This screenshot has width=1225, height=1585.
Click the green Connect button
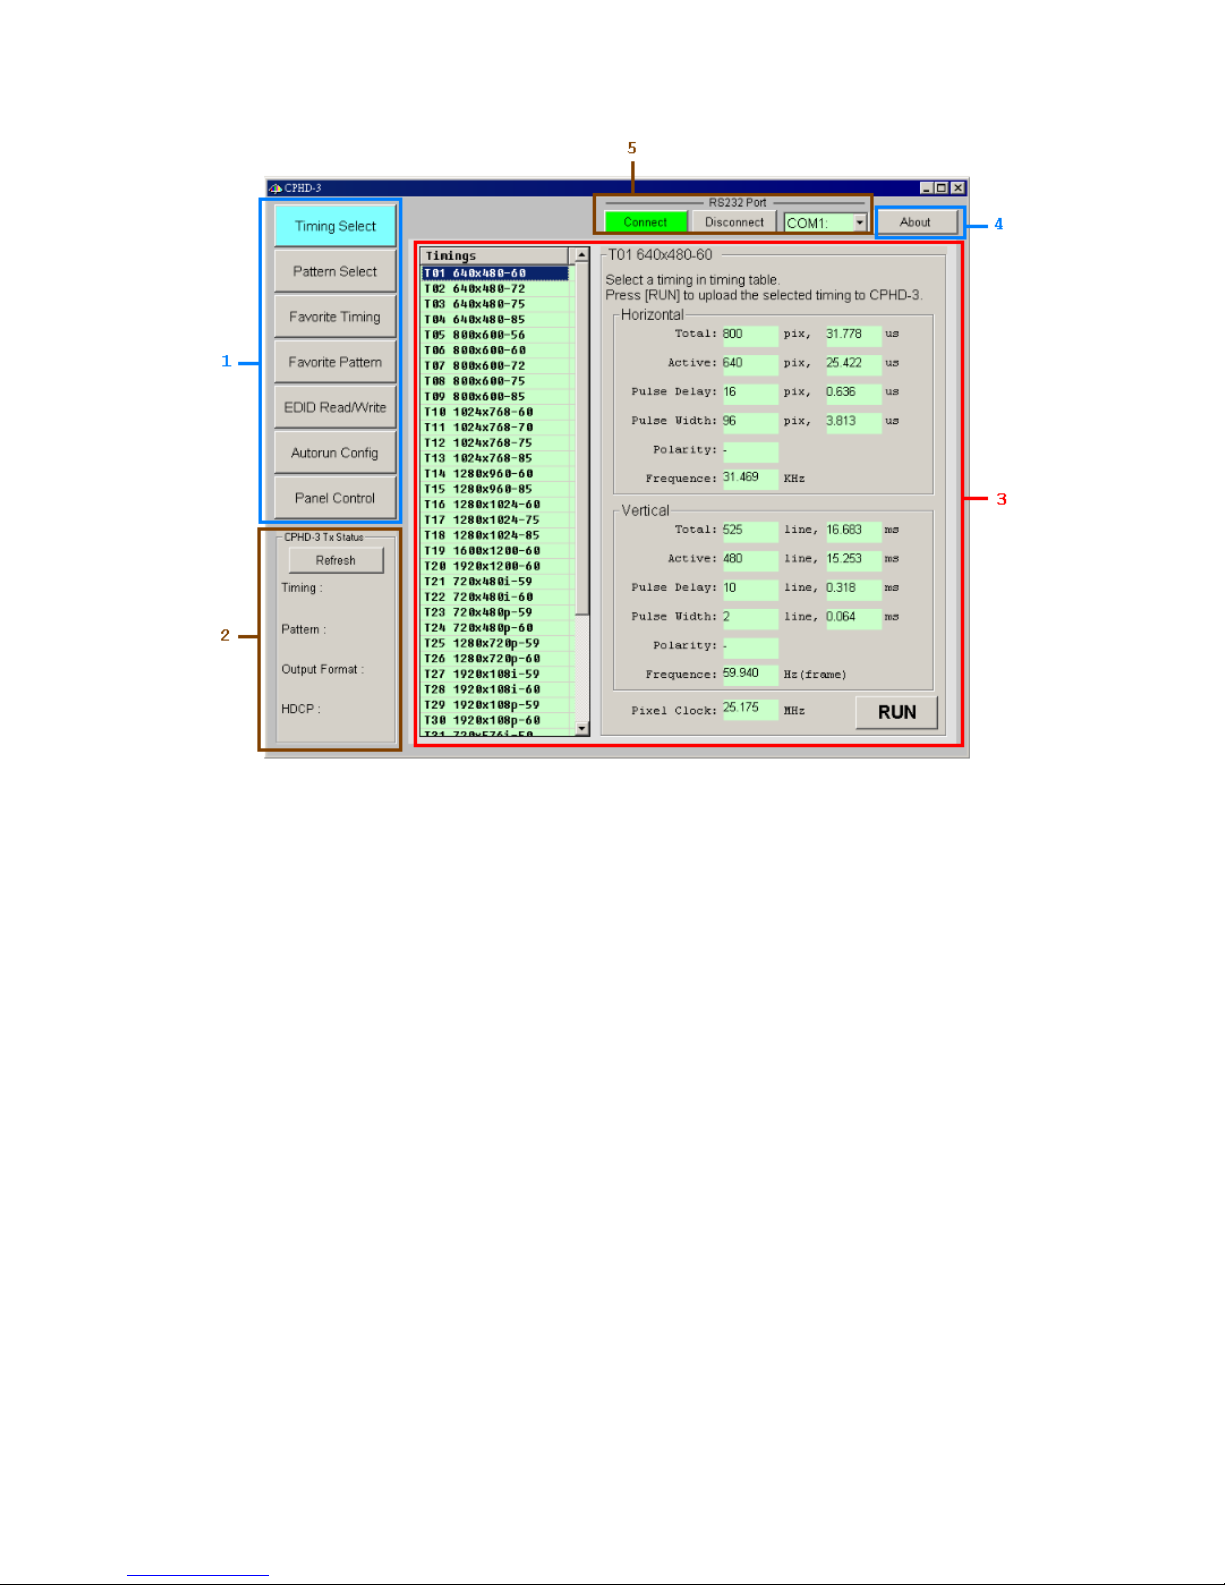pos(646,222)
